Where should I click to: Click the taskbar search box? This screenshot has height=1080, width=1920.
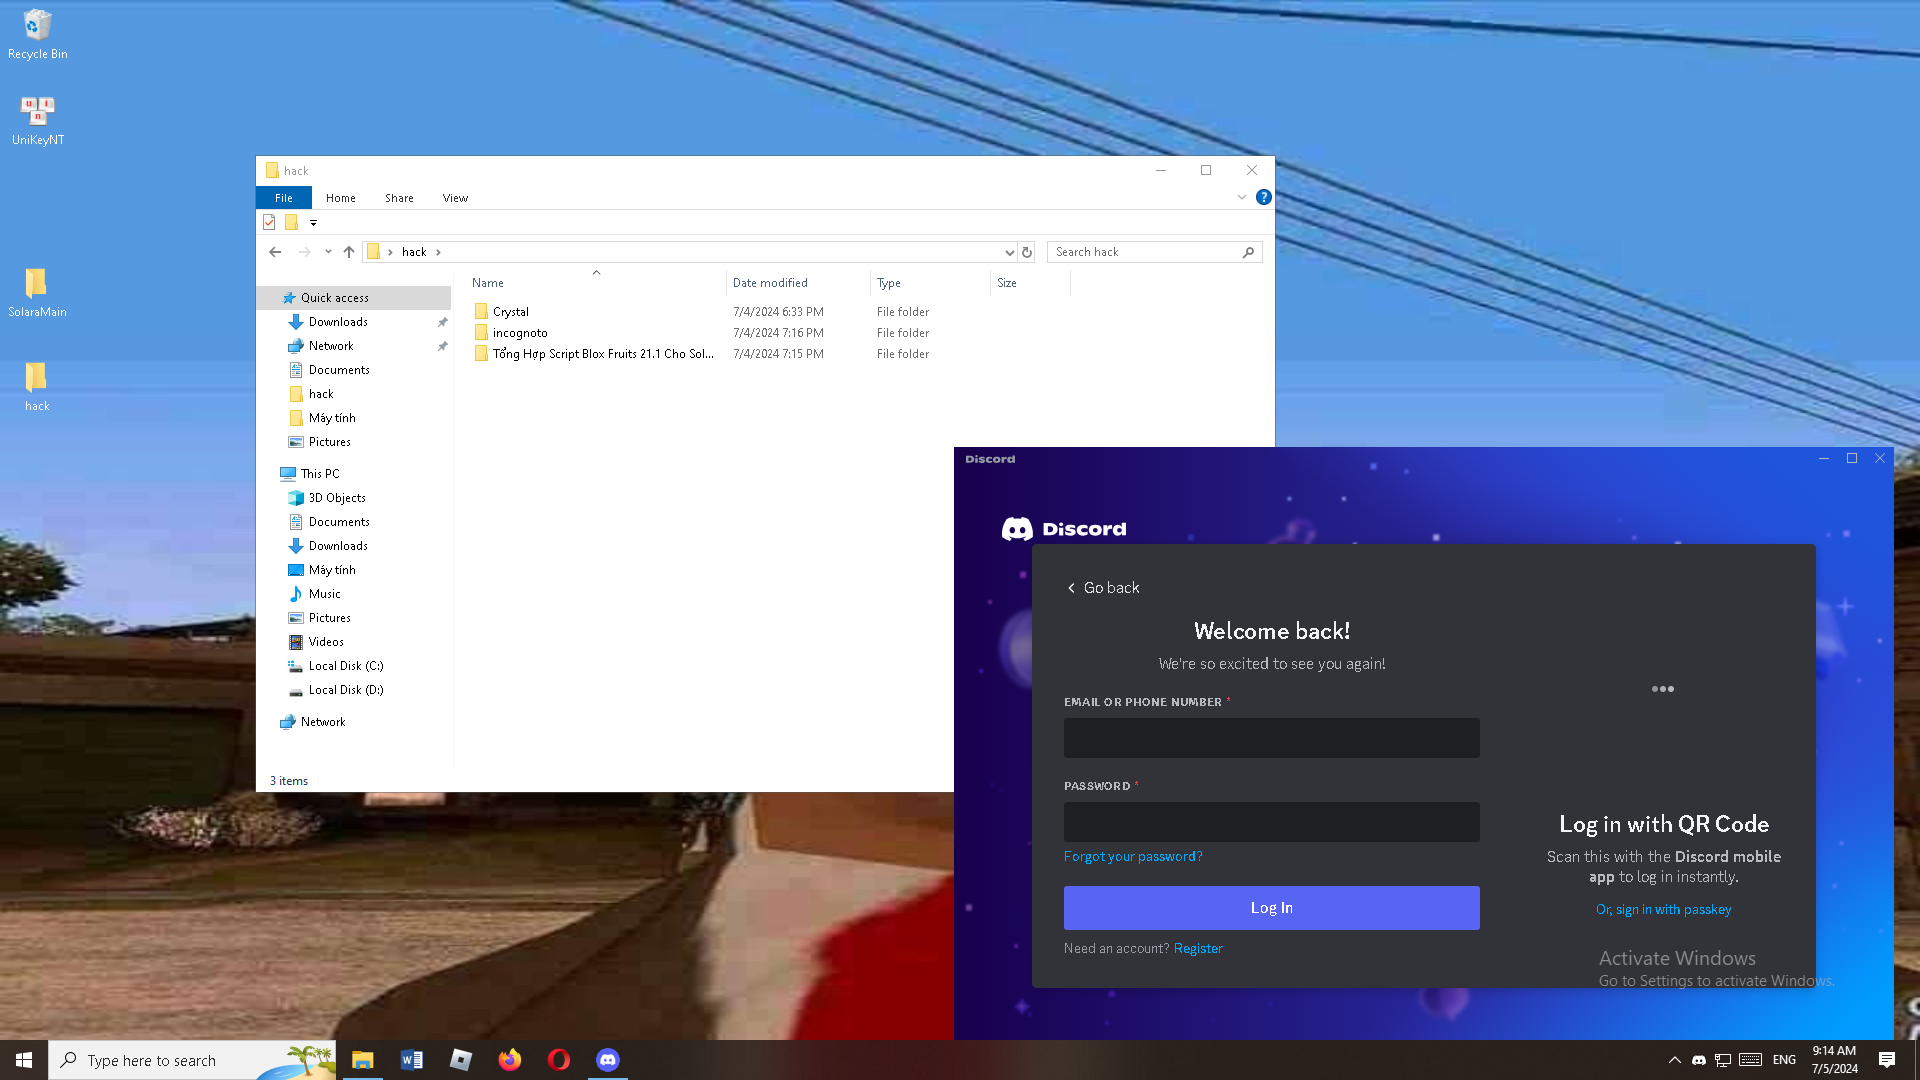click(x=192, y=1060)
